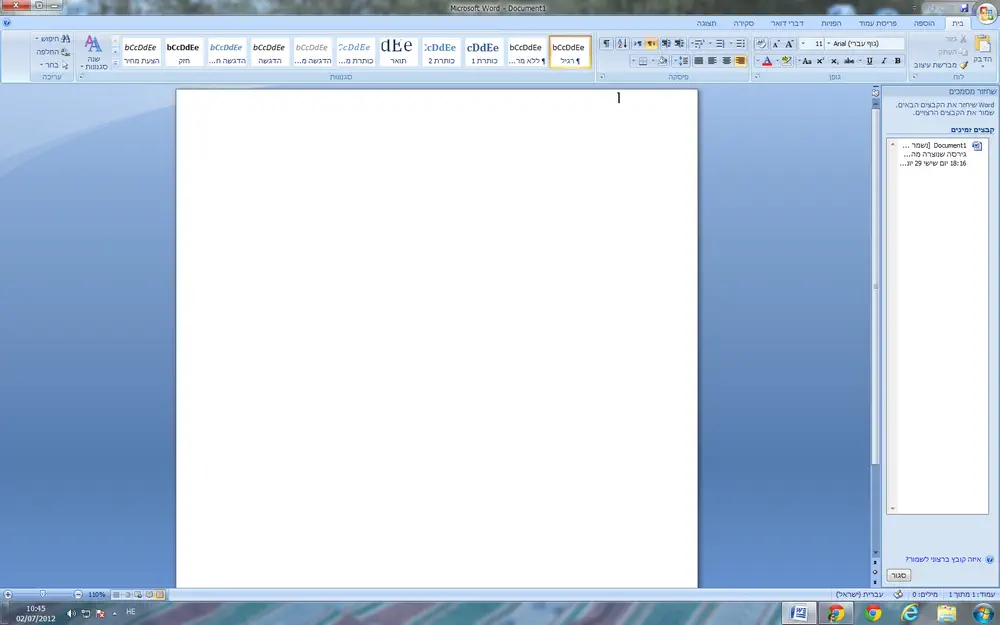
Task: Click the Sort A-Z paragraph icon
Action: point(621,44)
